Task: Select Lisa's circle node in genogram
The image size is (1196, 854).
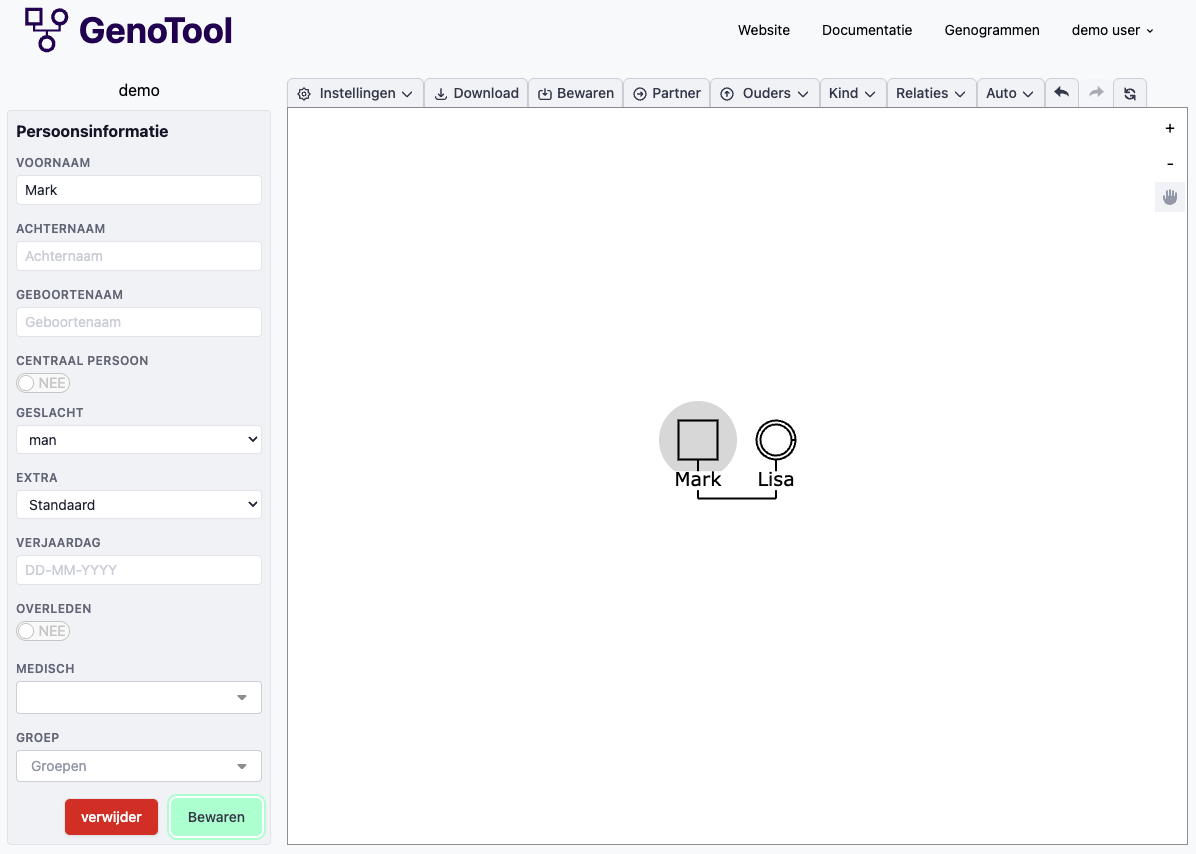Action: click(776, 439)
